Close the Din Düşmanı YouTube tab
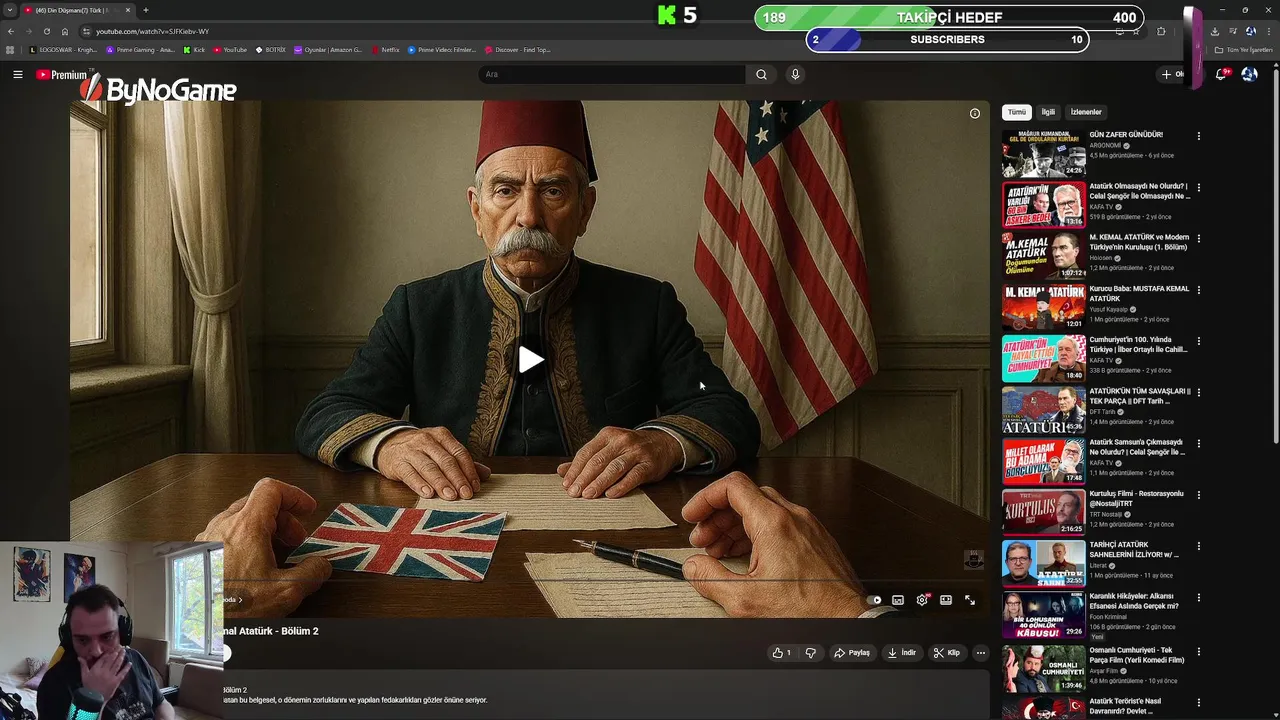Screen dimensions: 1280x720 coord(127,10)
